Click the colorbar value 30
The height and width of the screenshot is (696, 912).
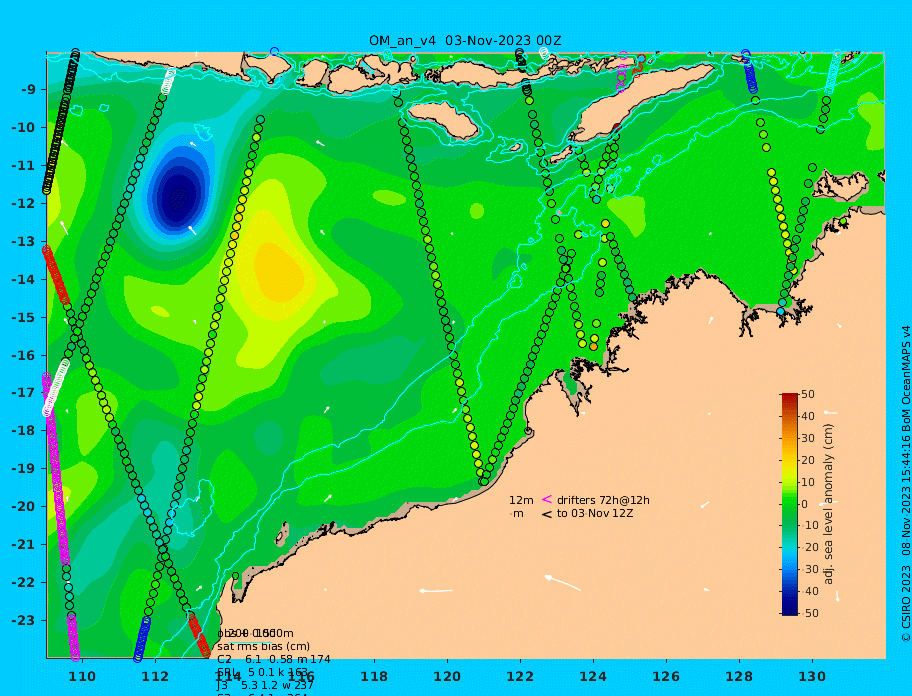(808, 438)
